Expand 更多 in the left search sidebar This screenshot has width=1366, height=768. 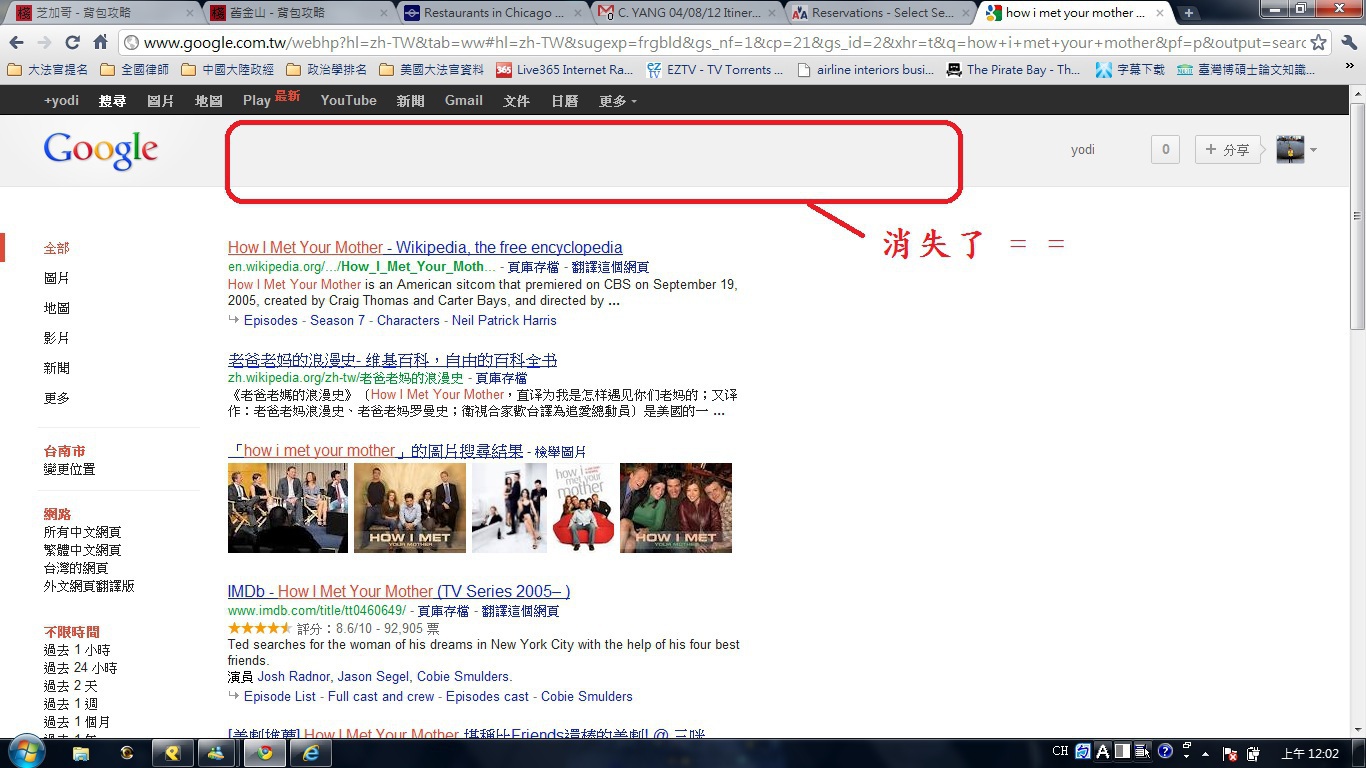56,398
